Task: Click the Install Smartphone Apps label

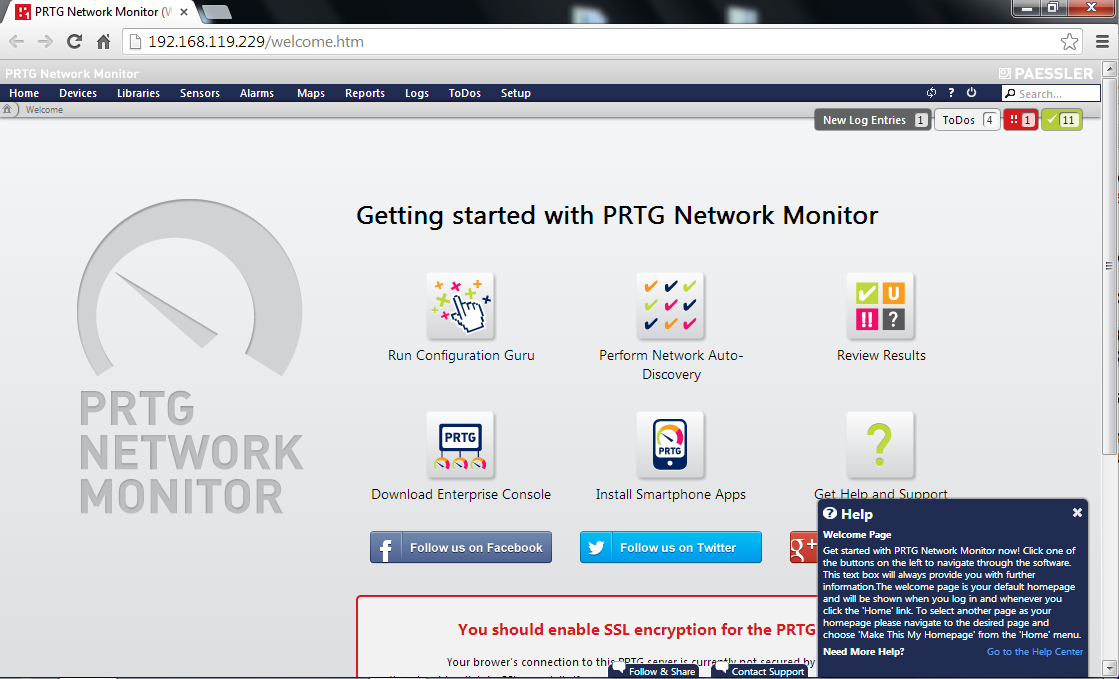Action: click(670, 494)
